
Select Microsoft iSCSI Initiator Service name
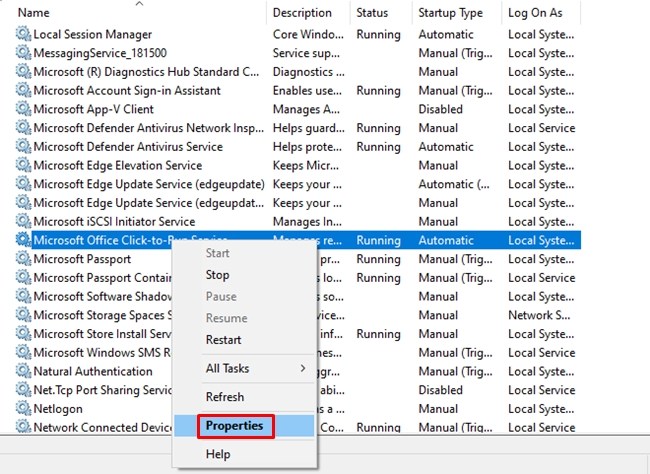(x=114, y=221)
